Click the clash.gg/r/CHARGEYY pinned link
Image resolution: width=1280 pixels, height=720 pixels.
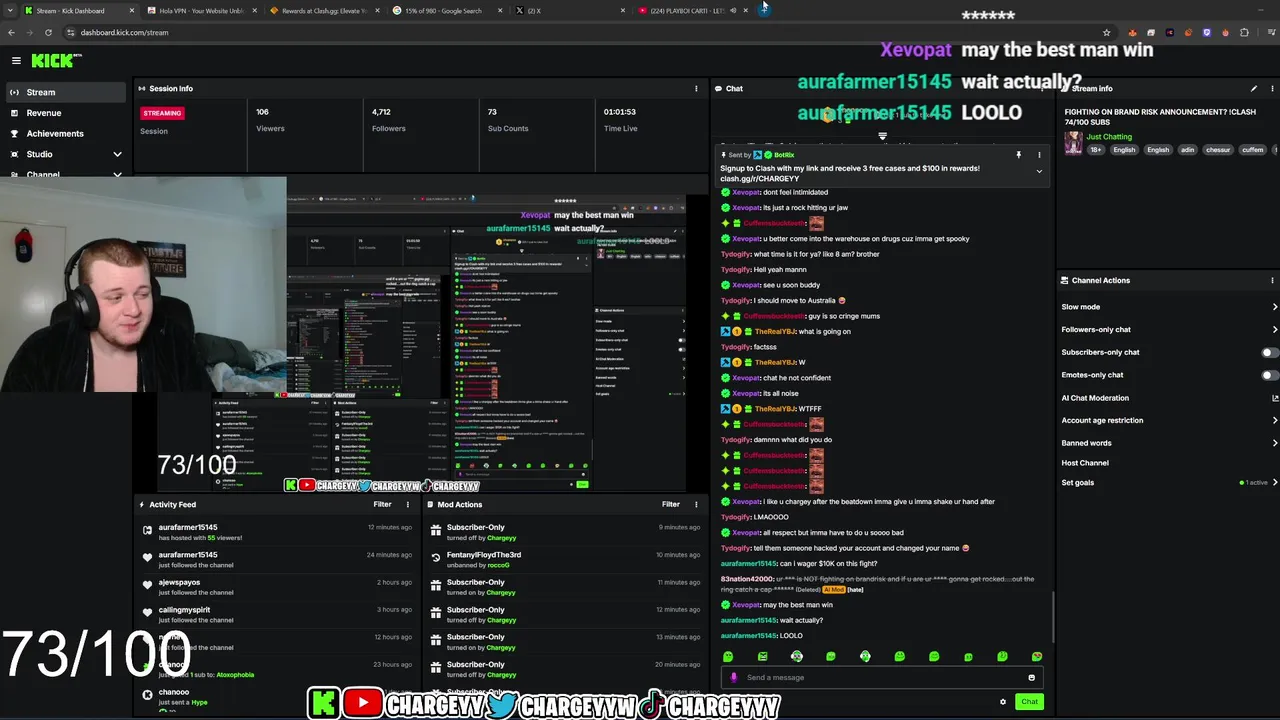pyautogui.click(x=760, y=179)
